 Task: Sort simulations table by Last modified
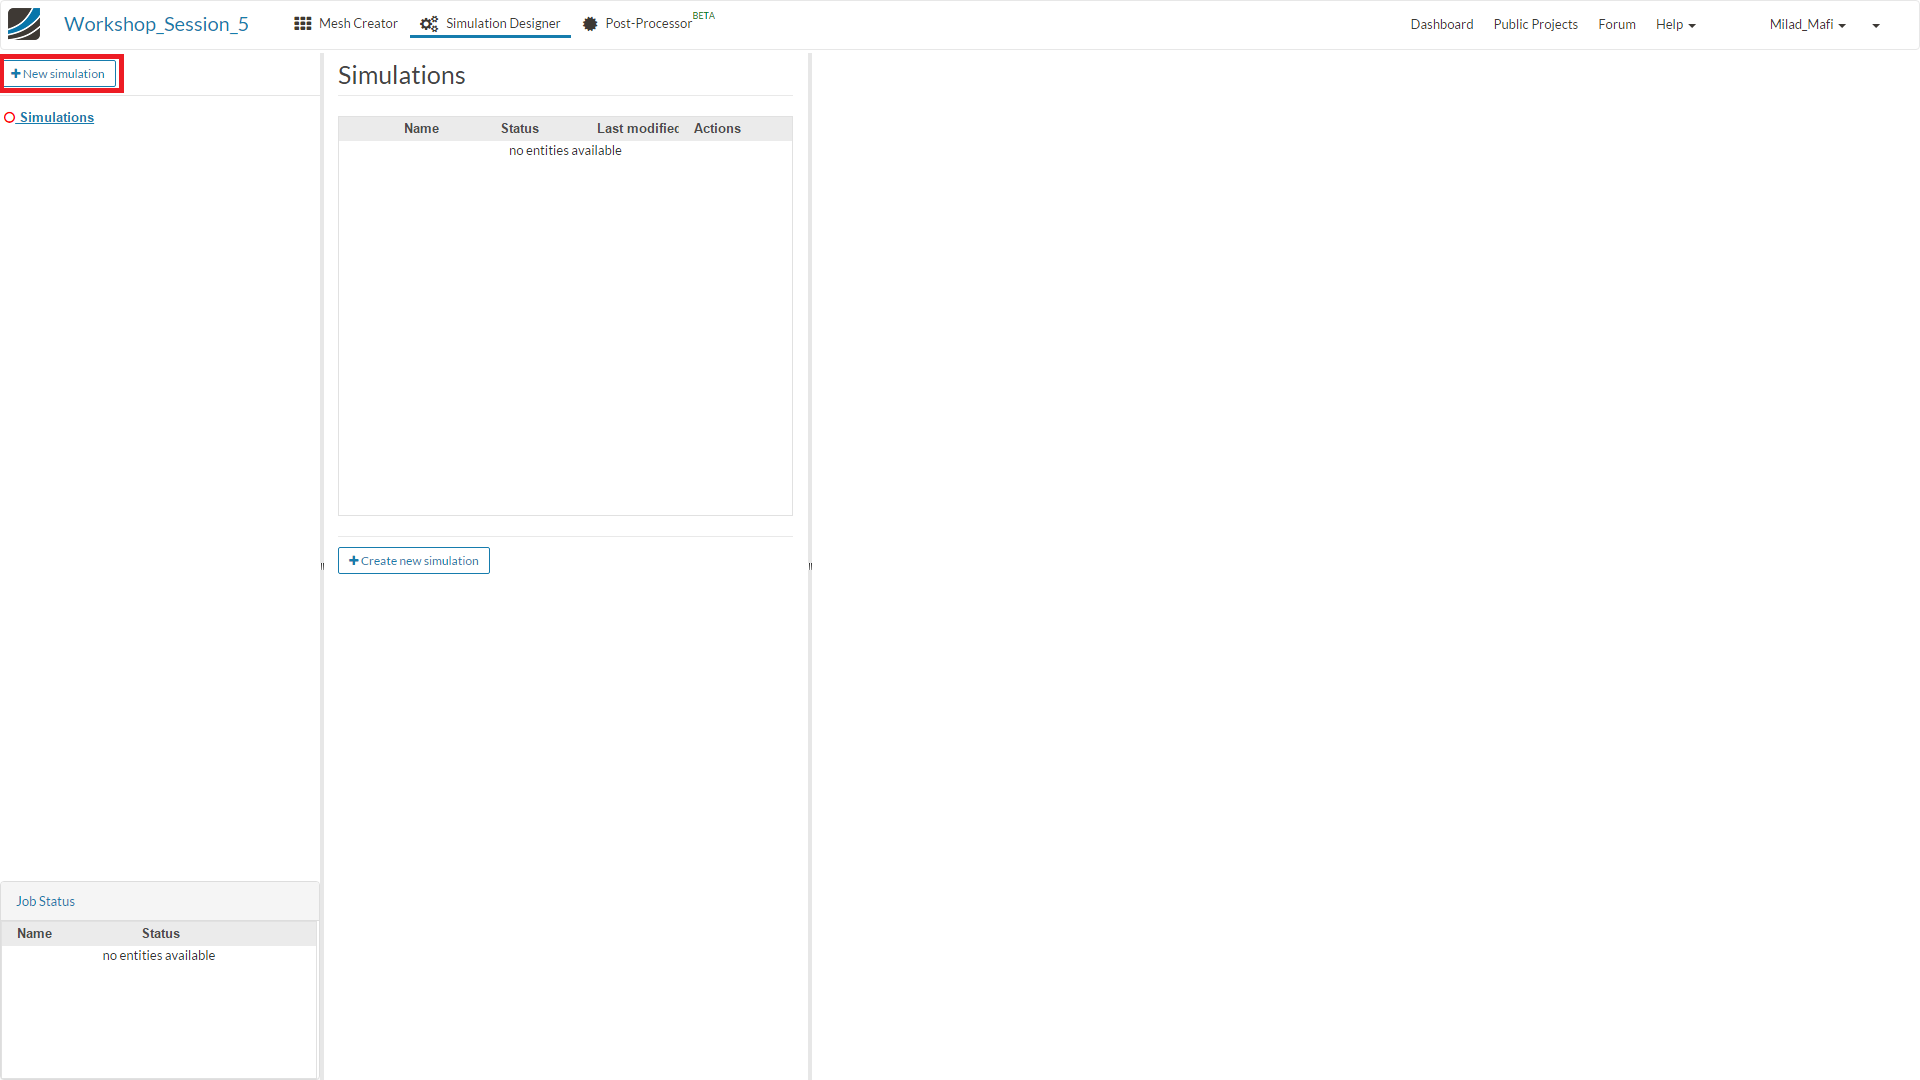[x=637, y=128]
